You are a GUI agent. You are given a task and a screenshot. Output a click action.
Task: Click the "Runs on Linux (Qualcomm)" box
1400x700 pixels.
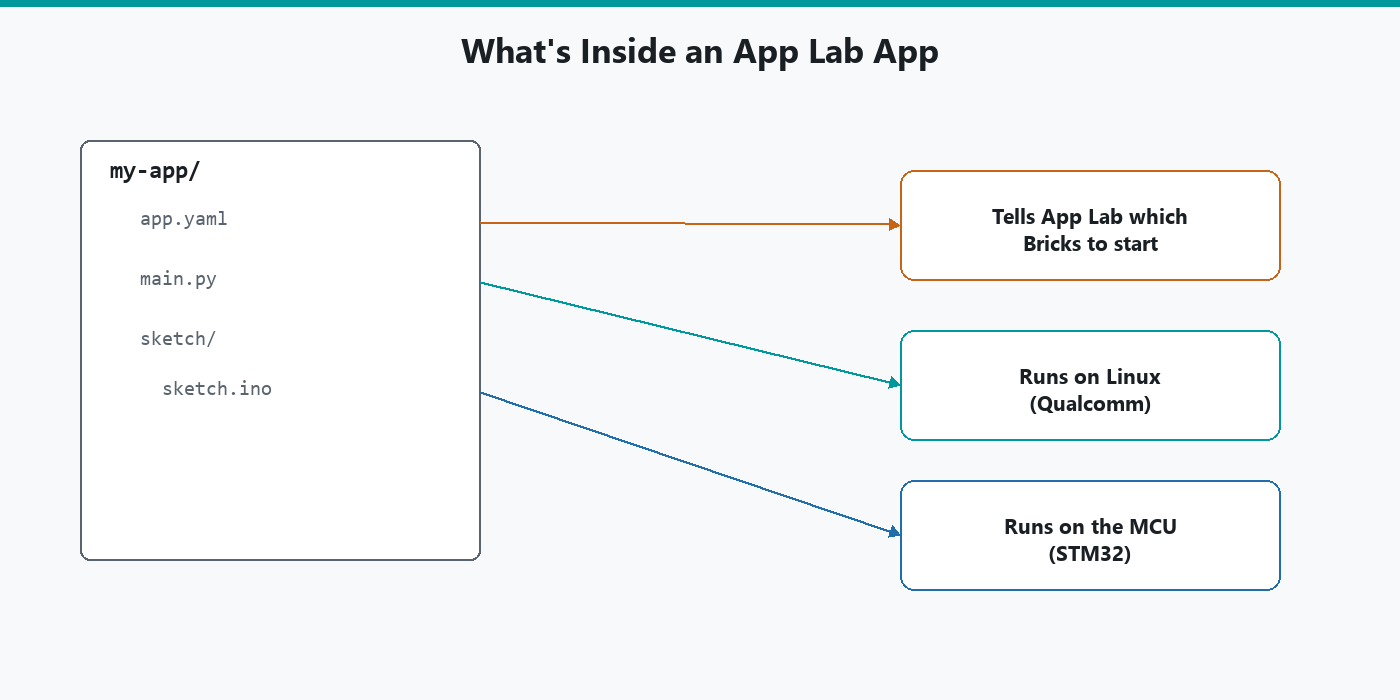tap(1090, 385)
